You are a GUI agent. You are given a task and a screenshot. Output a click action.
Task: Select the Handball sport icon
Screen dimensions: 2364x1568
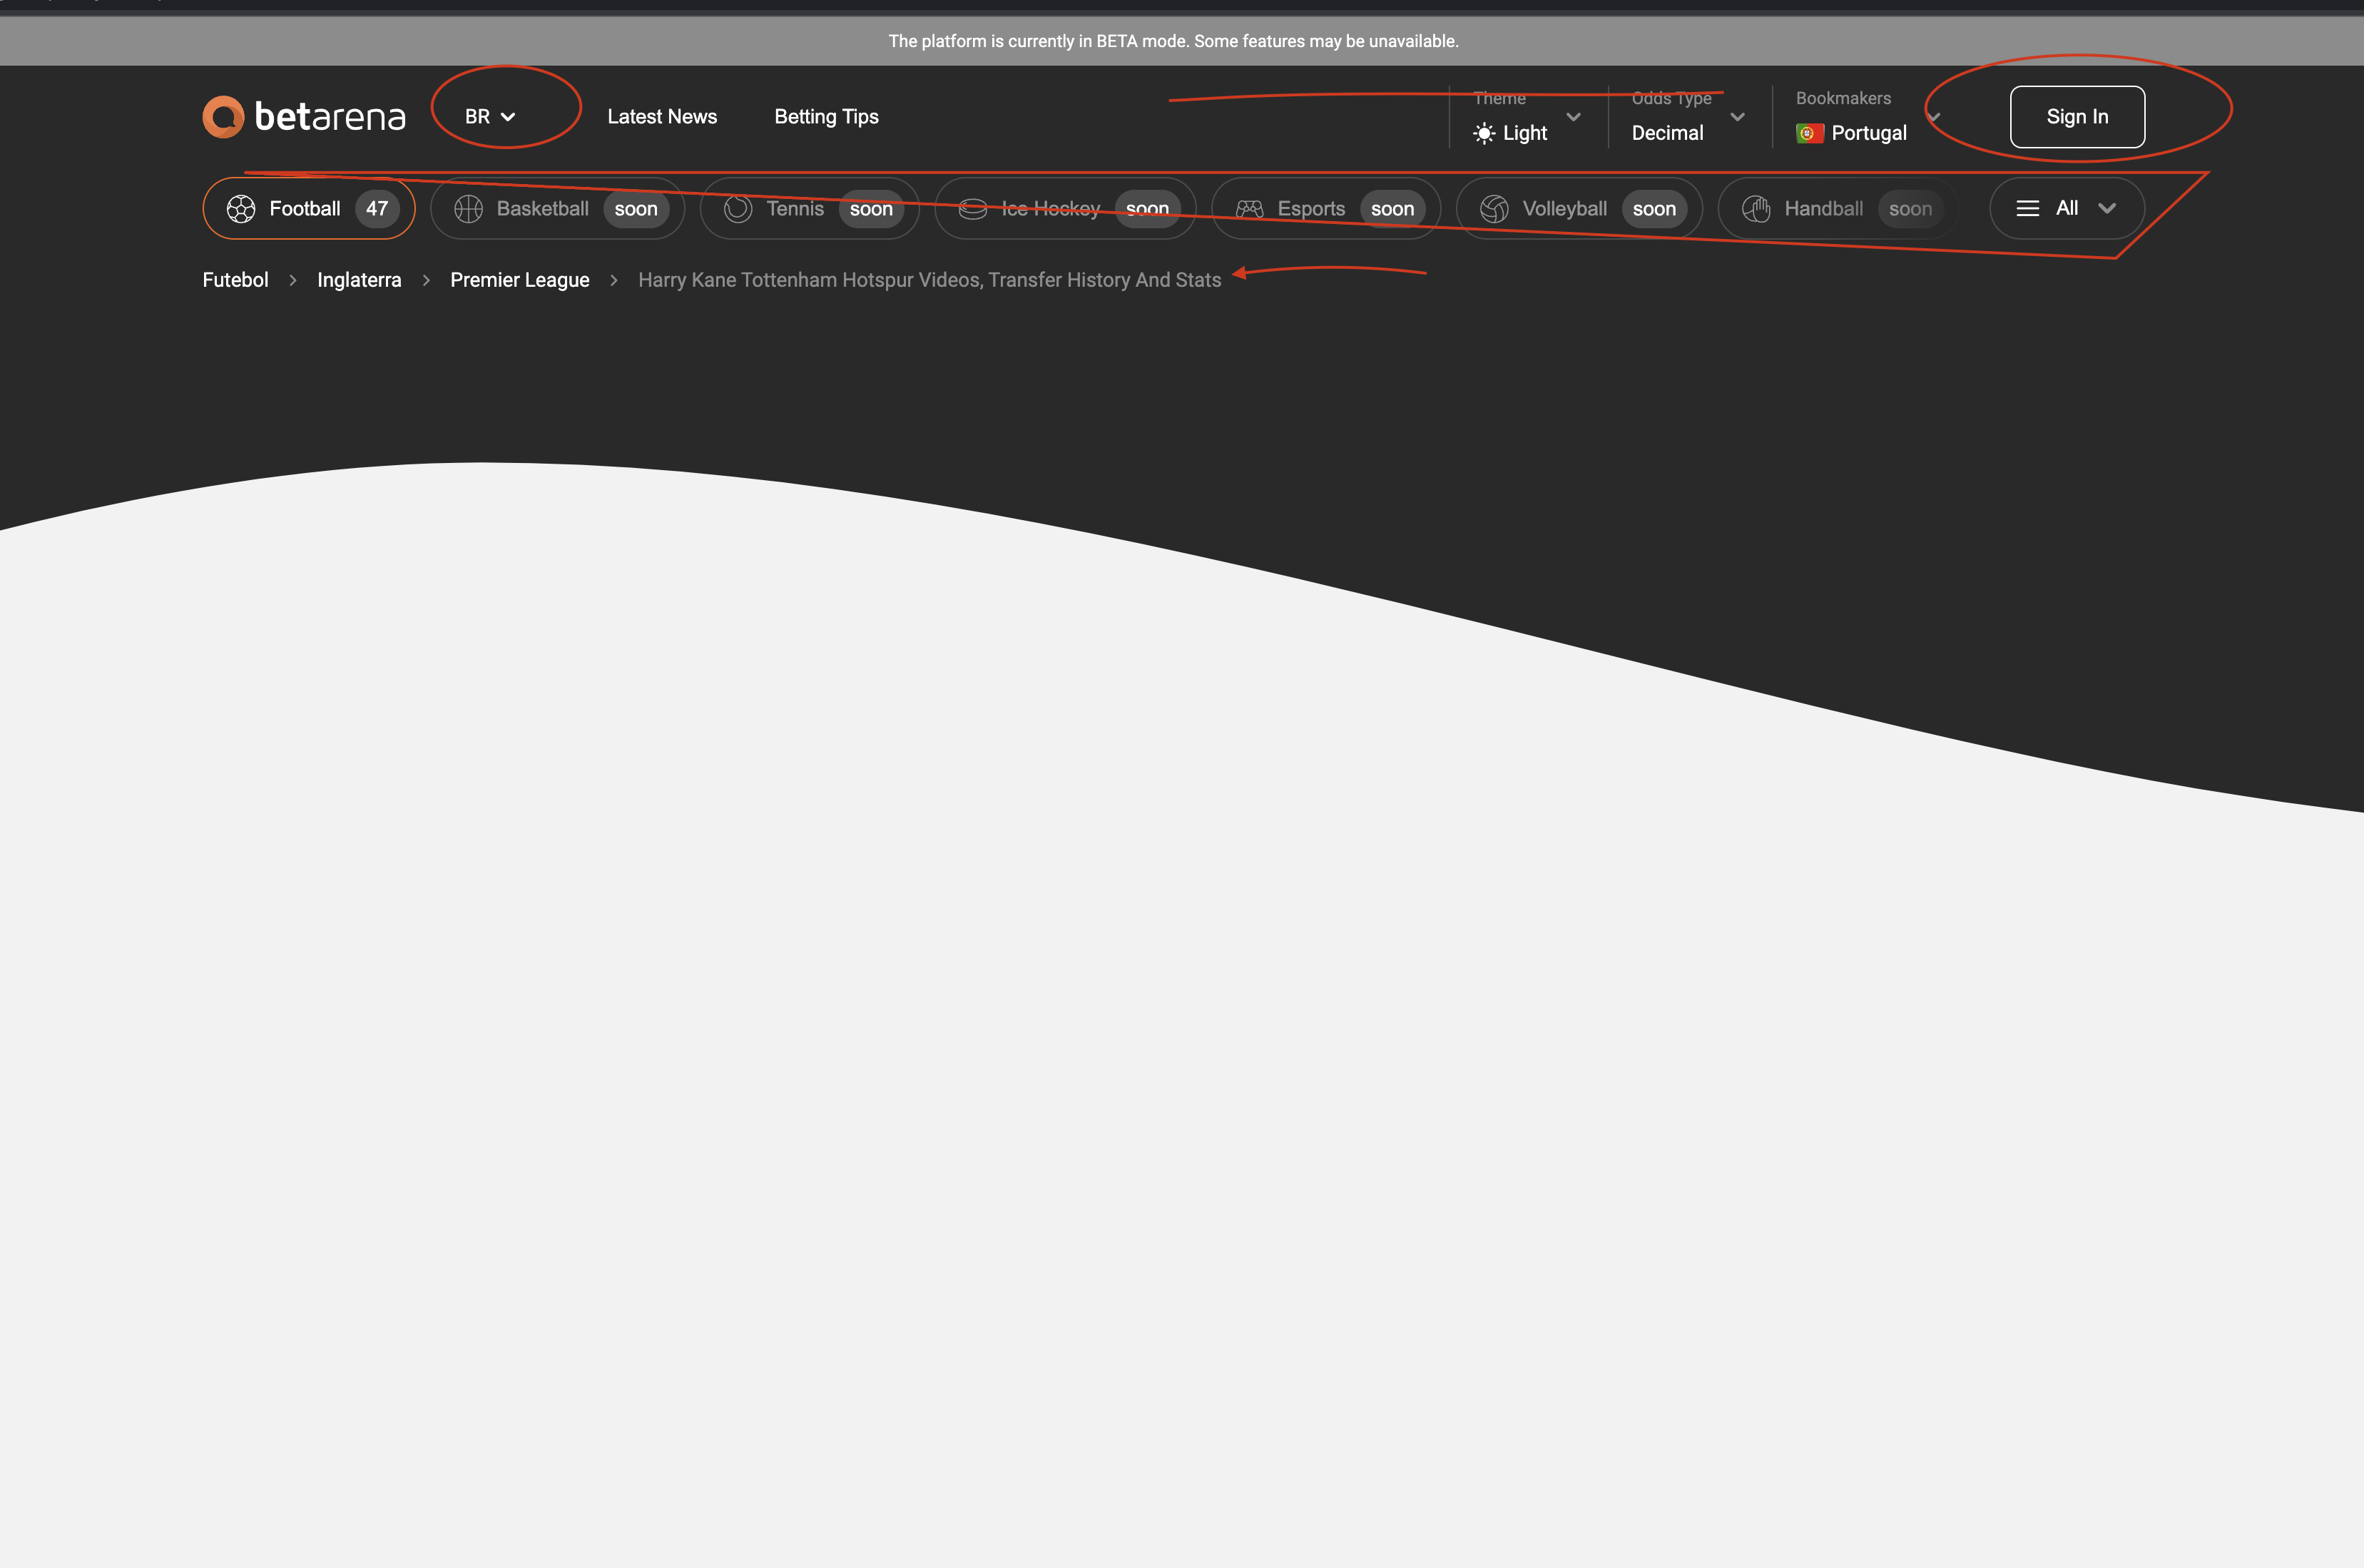click(x=1756, y=208)
